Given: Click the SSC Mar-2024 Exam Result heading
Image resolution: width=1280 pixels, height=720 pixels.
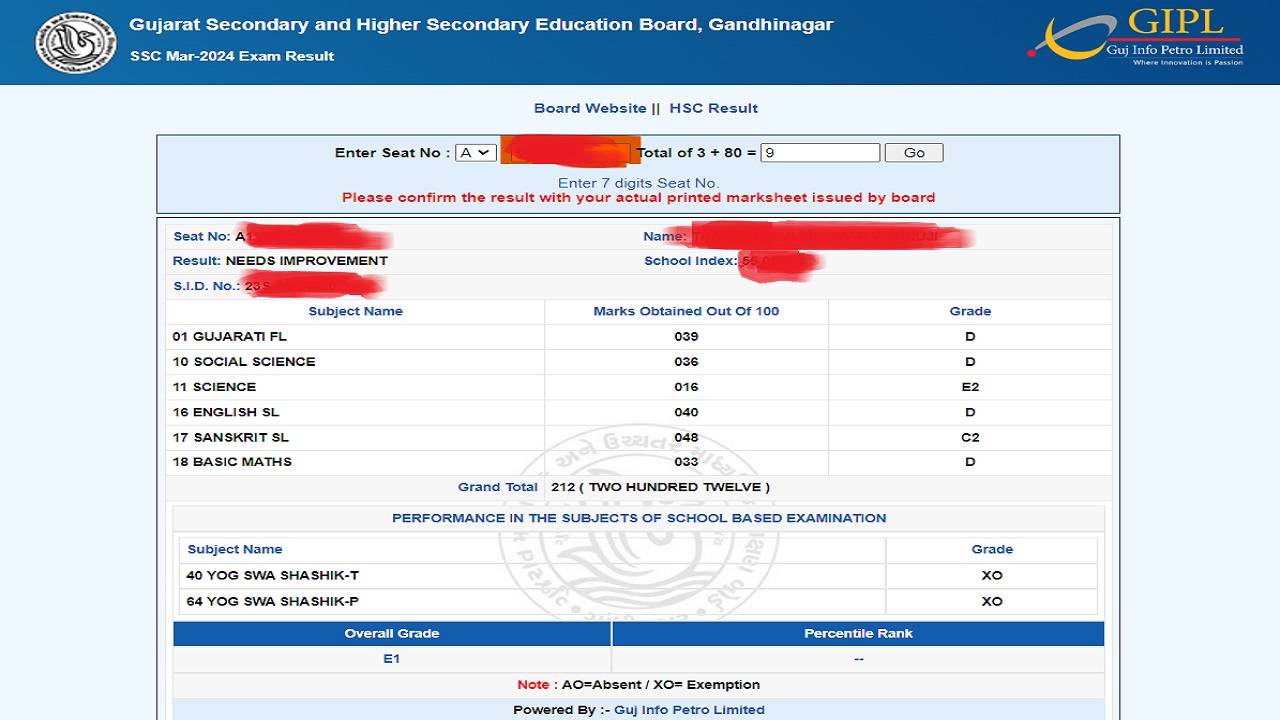Looking at the screenshot, I should 230,56.
